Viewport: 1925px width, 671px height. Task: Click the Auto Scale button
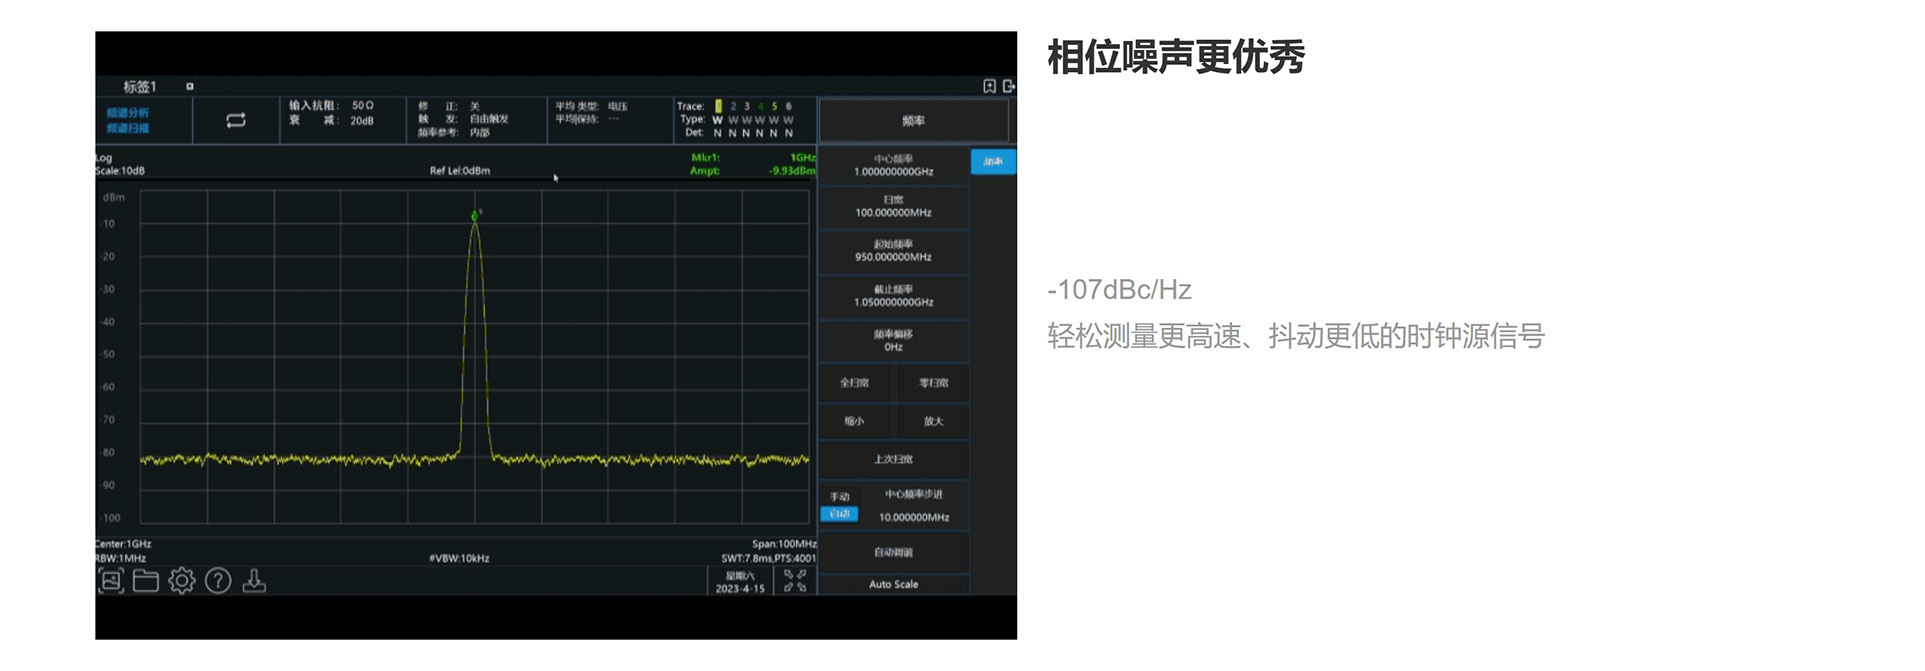(x=894, y=584)
